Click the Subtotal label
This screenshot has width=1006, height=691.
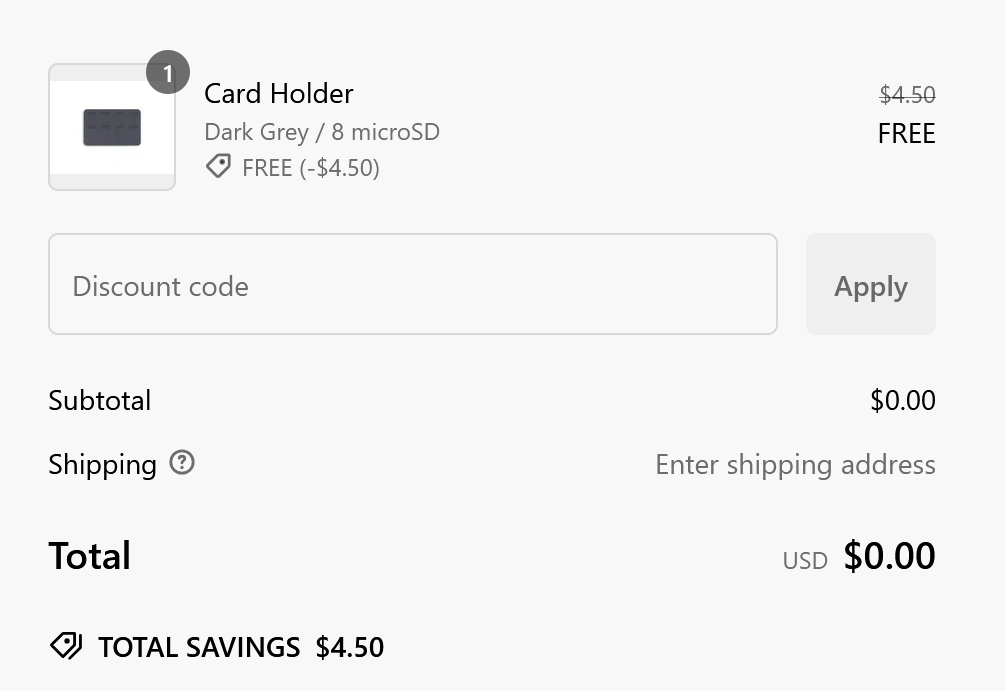[99, 401]
